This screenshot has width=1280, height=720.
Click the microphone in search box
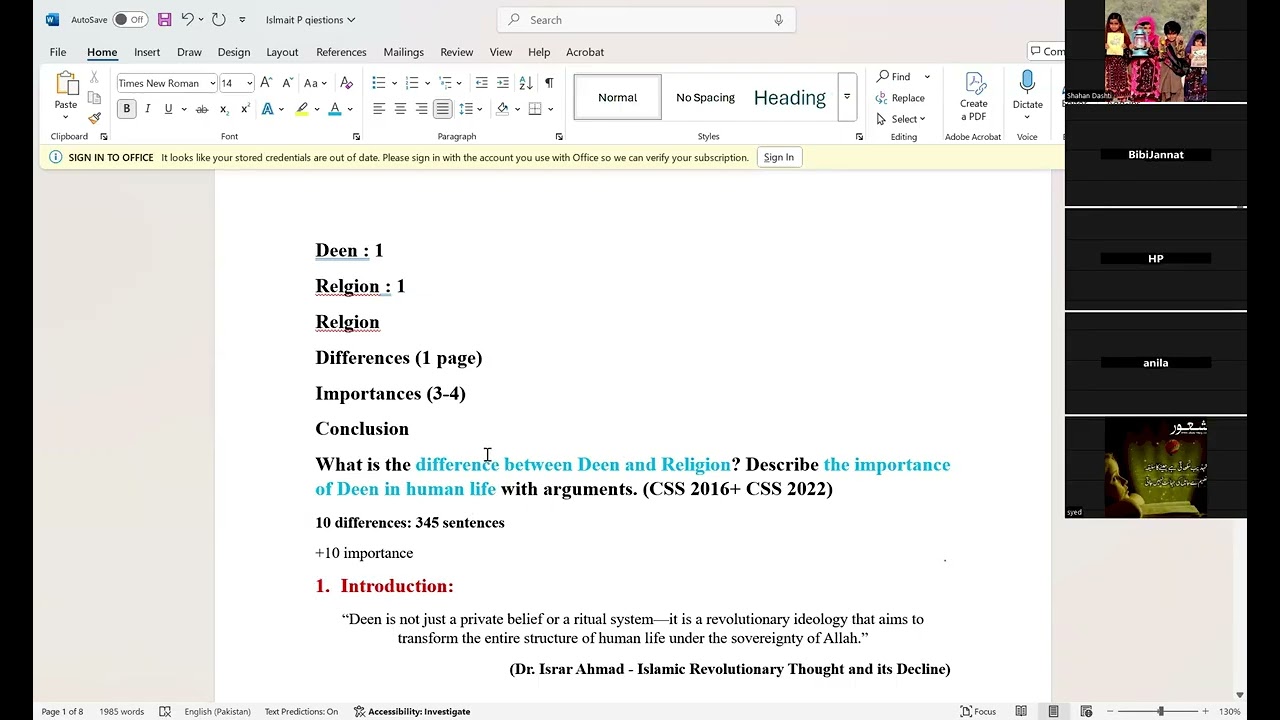coord(778,19)
